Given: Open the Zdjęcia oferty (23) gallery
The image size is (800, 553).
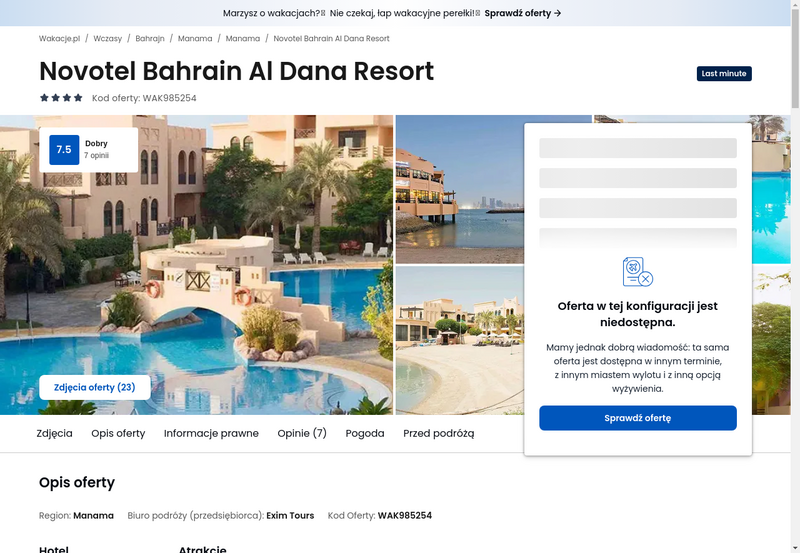Looking at the screenshot, I should click(x=95, y=387).
